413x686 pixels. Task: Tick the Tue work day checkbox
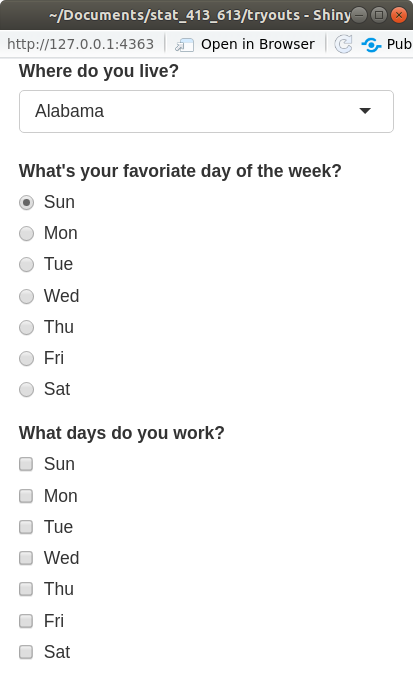(x=26, y=527)
